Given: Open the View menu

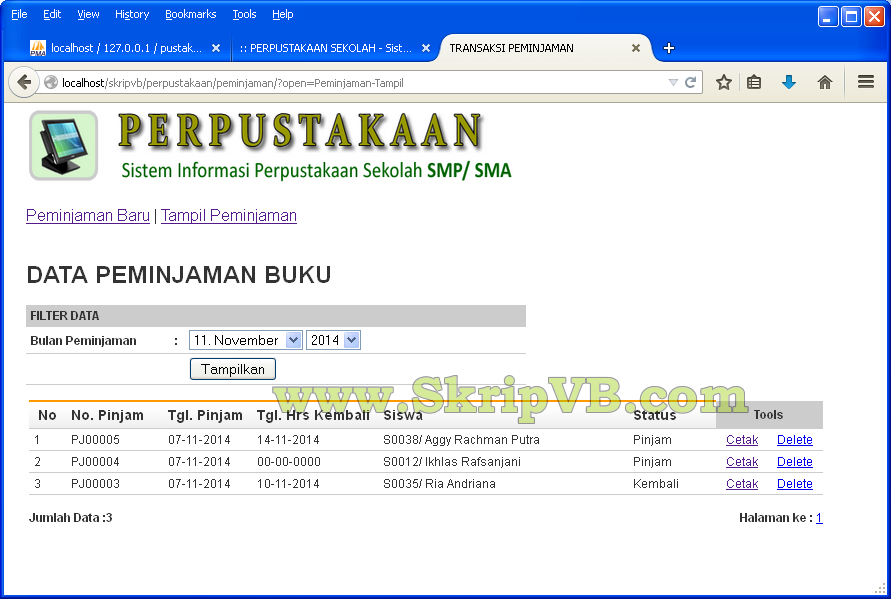Looking at the screenshot, I should (88, 14).
